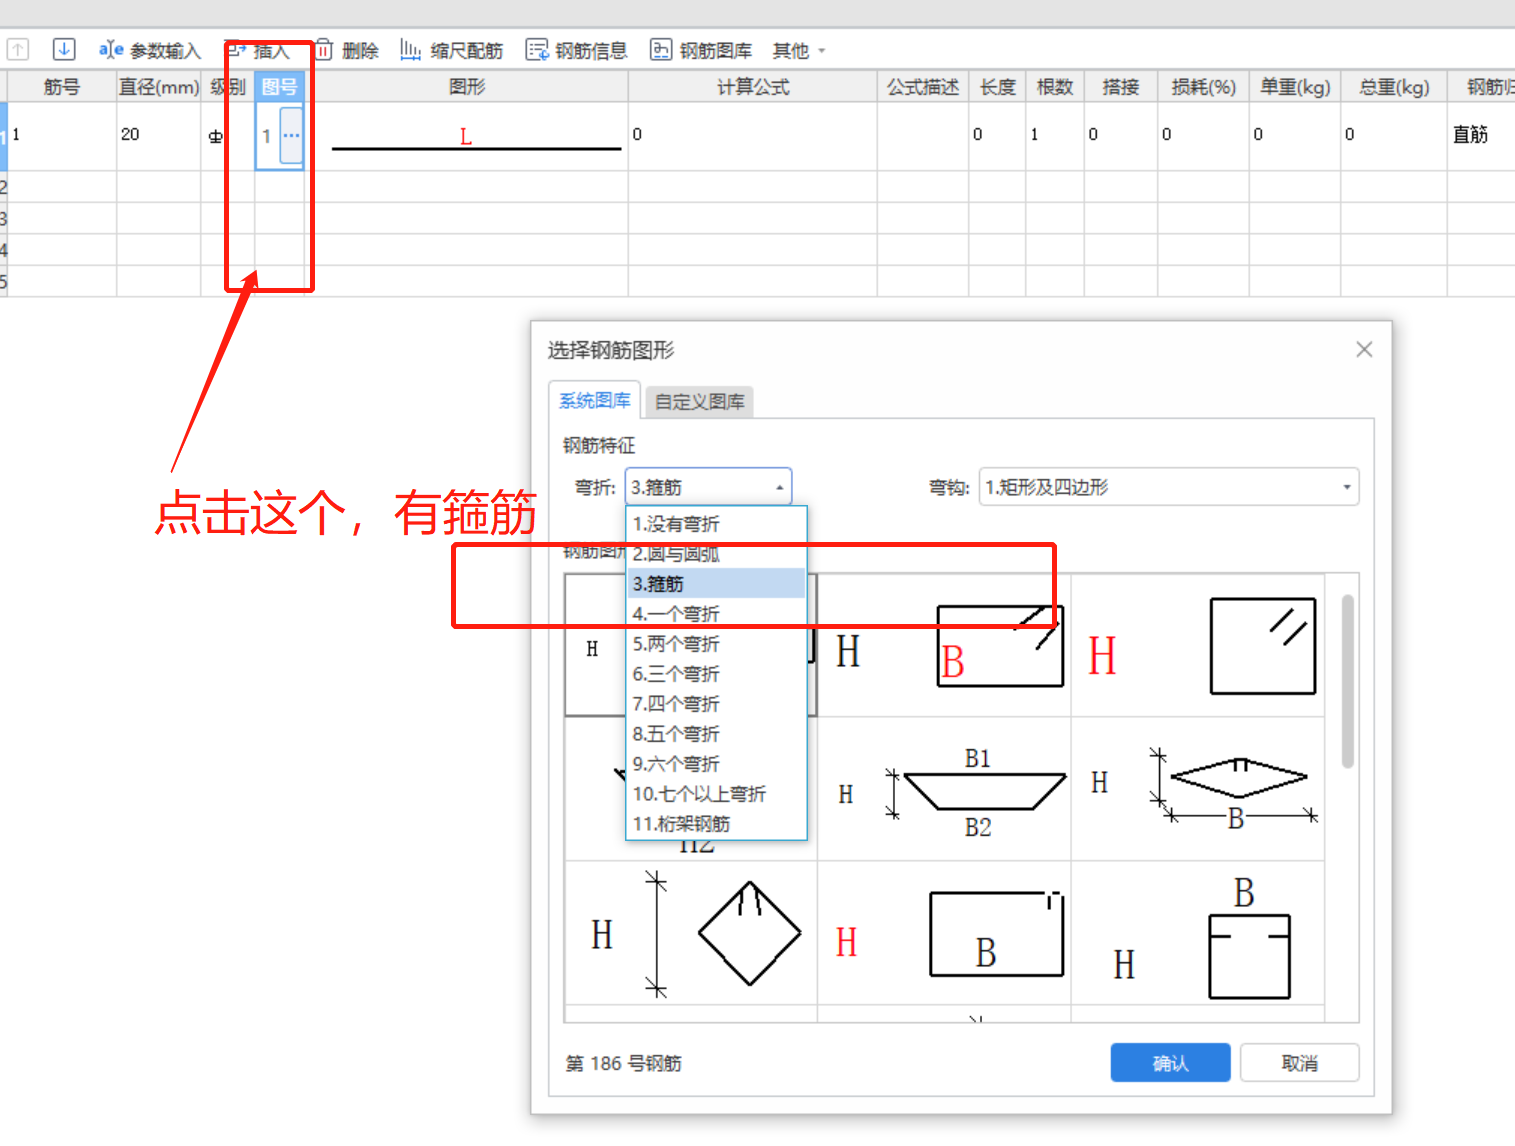Screen dimensions: 1515x1146
Task: Click the move-up arrow icon
Action: click(x=19, y=49)
